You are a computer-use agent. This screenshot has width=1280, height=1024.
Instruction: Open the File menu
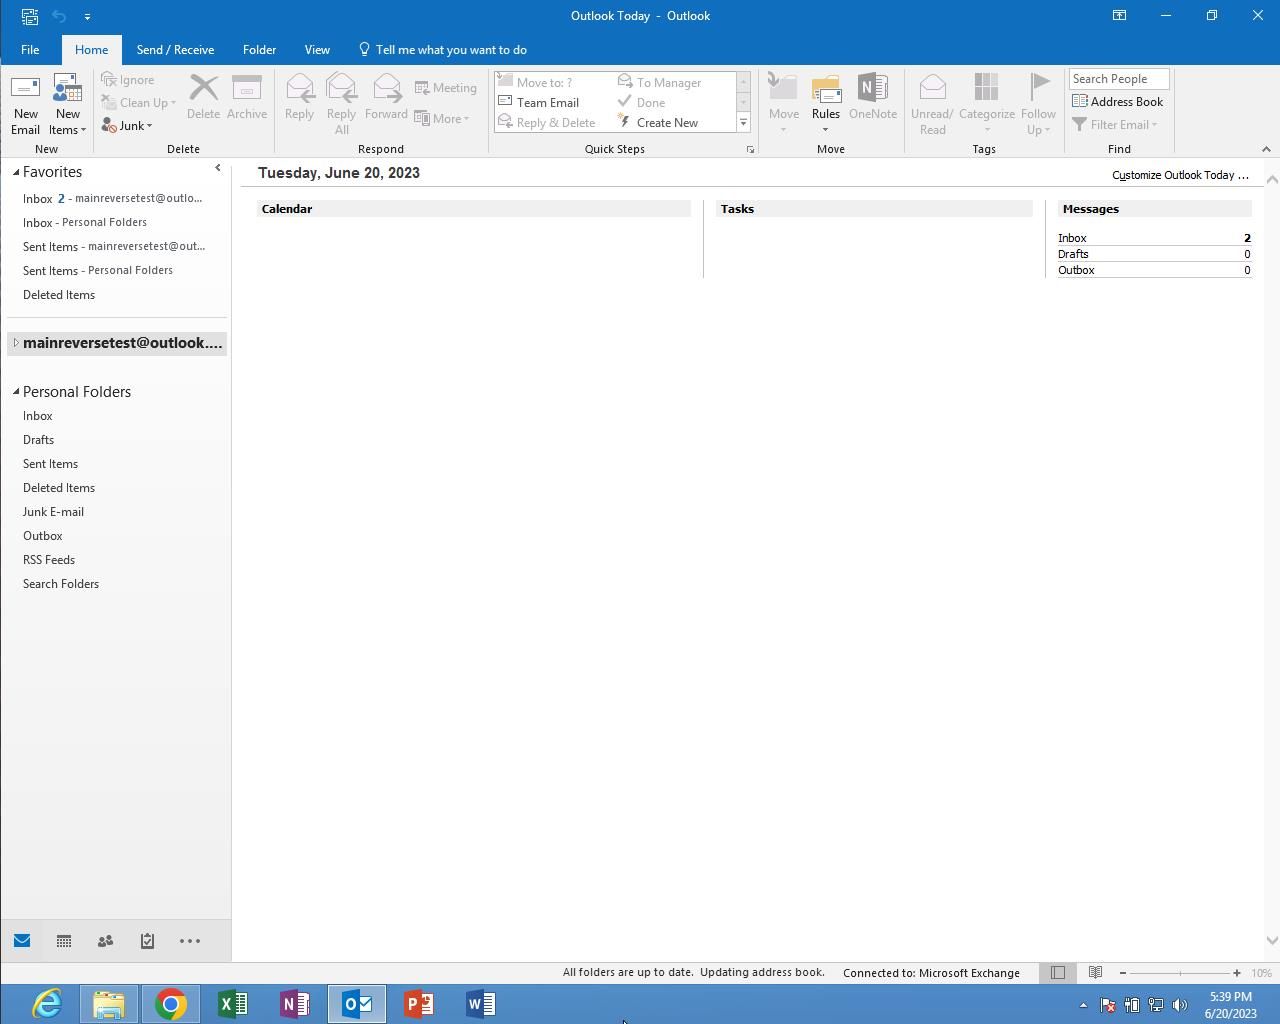[x=30, y=50]
